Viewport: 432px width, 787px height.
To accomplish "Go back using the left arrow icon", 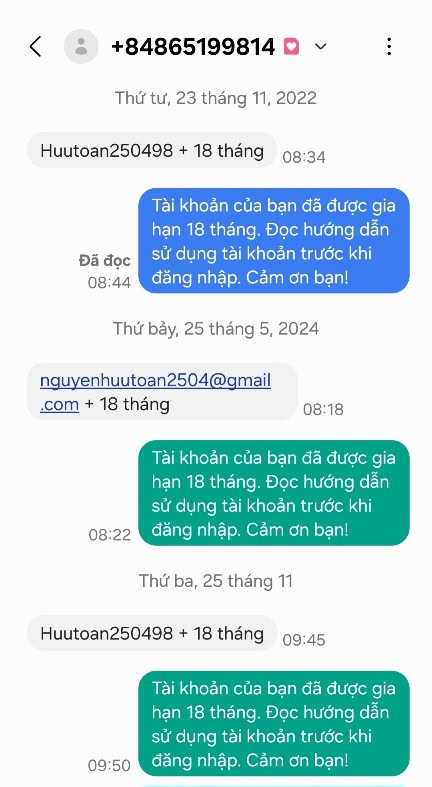I will (35, 47).
